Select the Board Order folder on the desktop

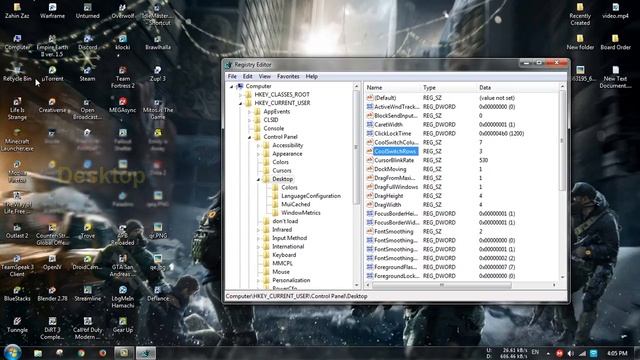(615, 42)
